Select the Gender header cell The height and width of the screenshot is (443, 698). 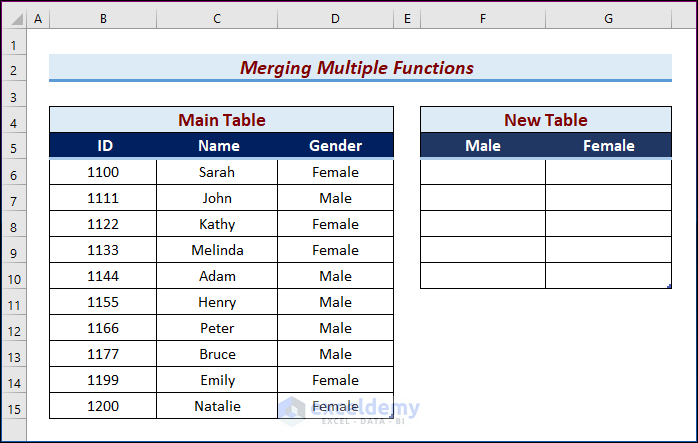[x=335, y=146]
